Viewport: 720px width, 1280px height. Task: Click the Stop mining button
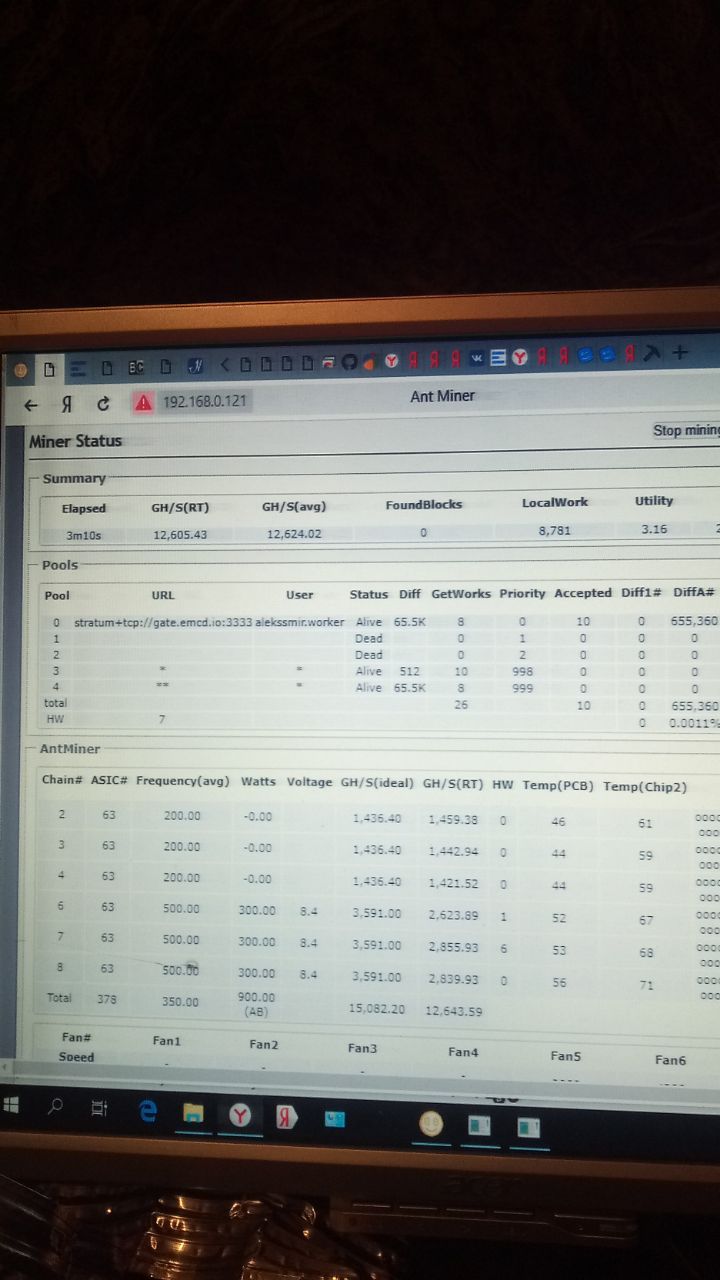click(x=686, y=430)
